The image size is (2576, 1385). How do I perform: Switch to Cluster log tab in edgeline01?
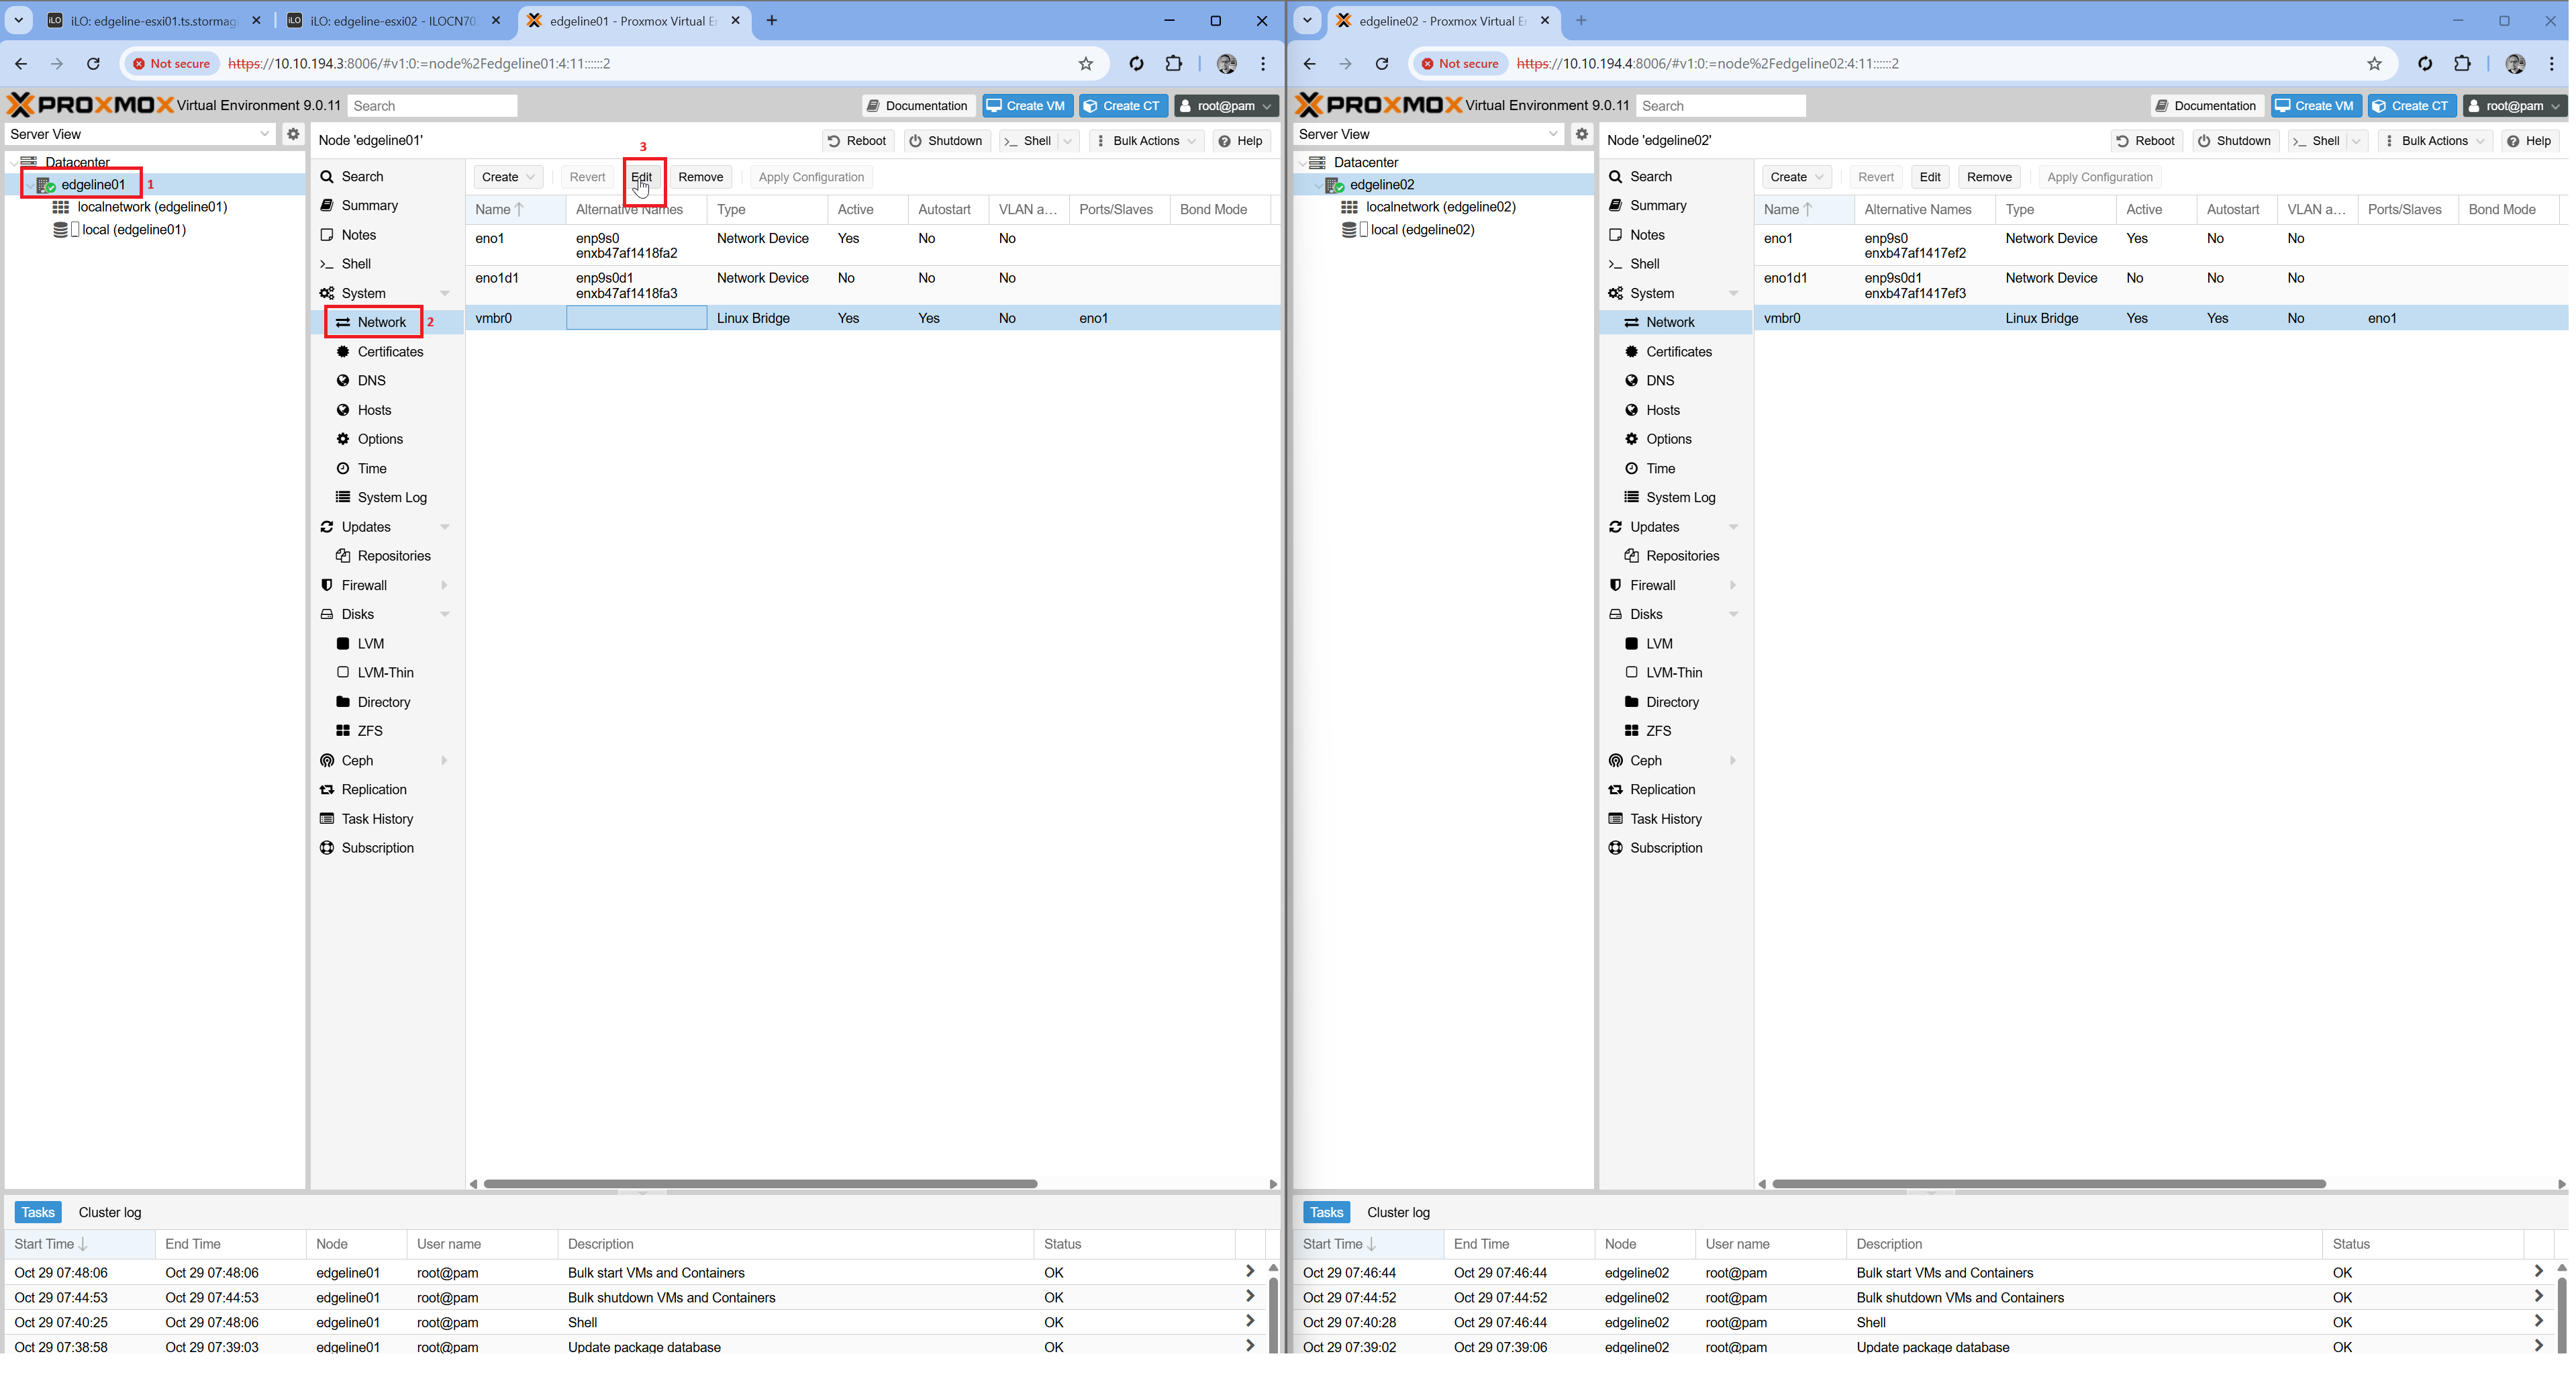pyautogui.click(x=110, y=1213)
